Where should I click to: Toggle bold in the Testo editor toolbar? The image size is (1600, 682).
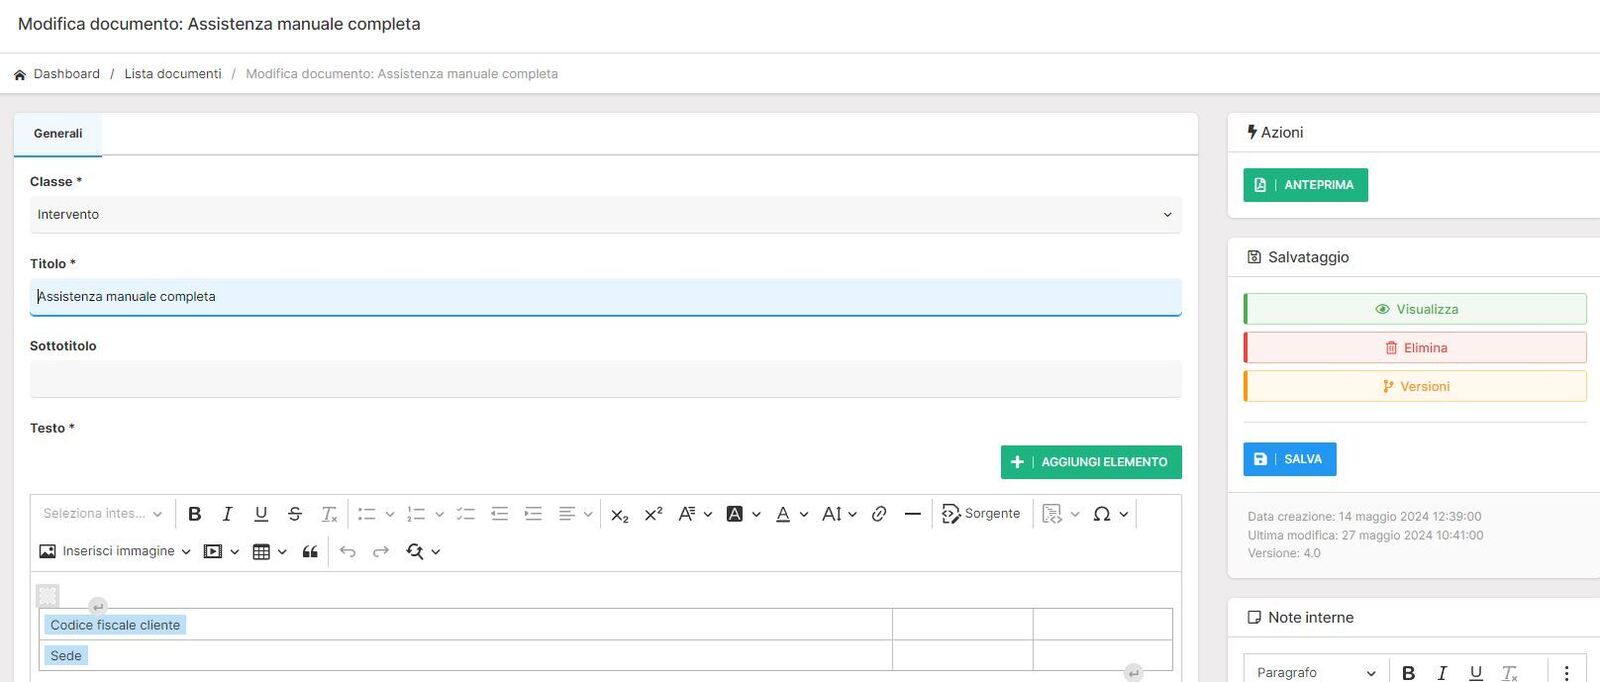(x=195, y=514)
